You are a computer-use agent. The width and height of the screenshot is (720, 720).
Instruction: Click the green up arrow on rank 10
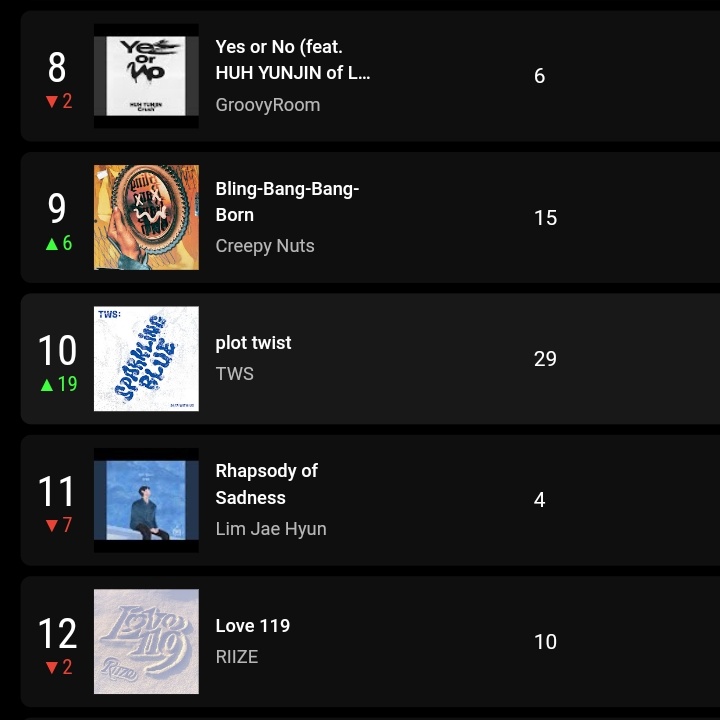46,384
